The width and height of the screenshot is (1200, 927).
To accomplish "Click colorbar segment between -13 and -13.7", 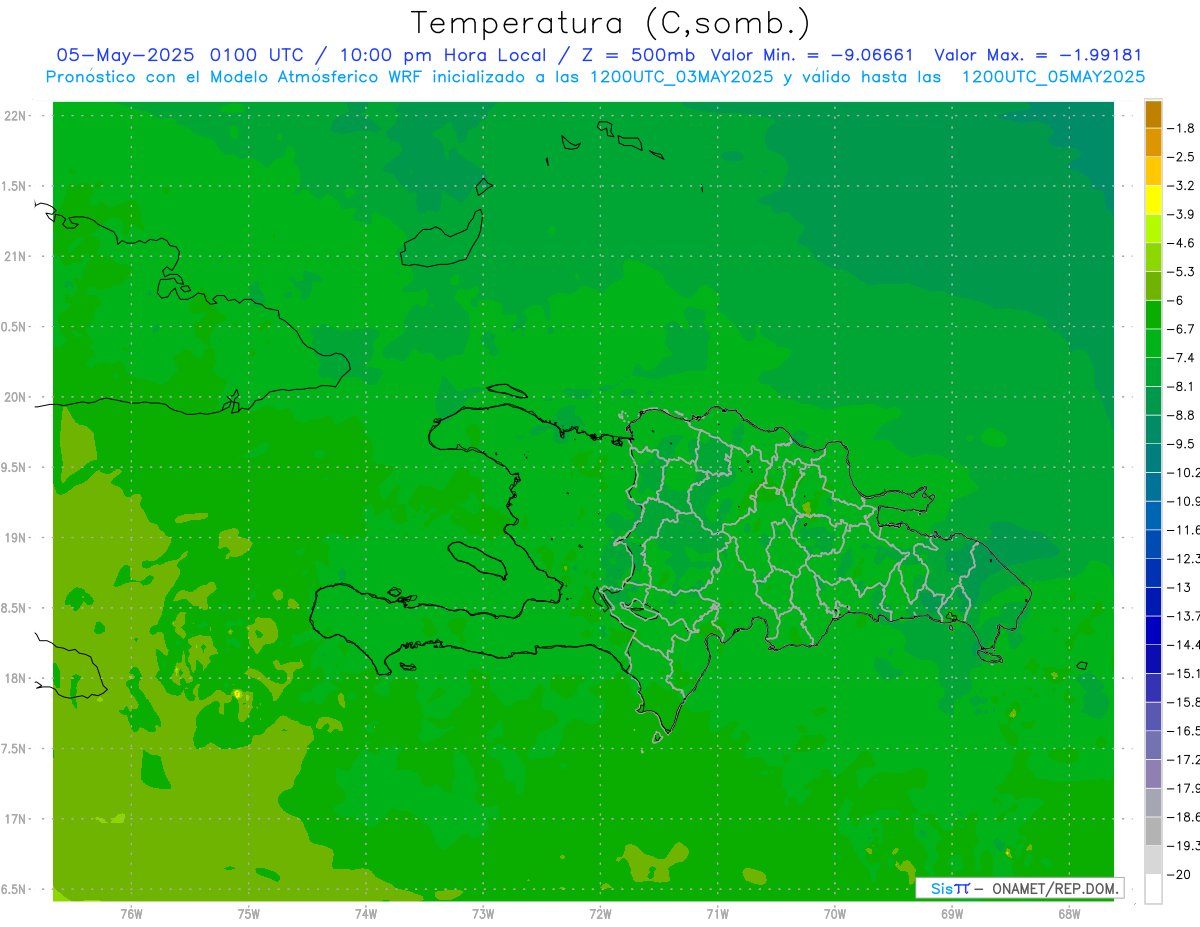I will (1153, 602).
